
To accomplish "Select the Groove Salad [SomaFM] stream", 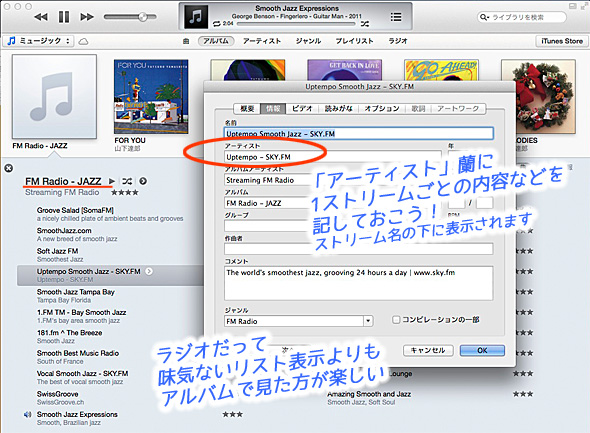I will [110, 214].
